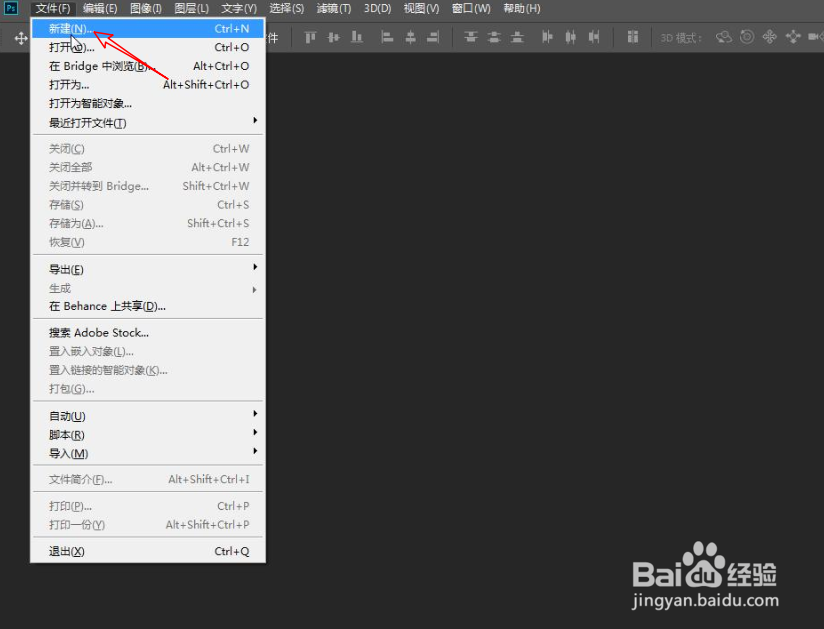Open the 滤镜(T) menu
The width and height of the screenshot is (824, 629).
click(334, 8)
